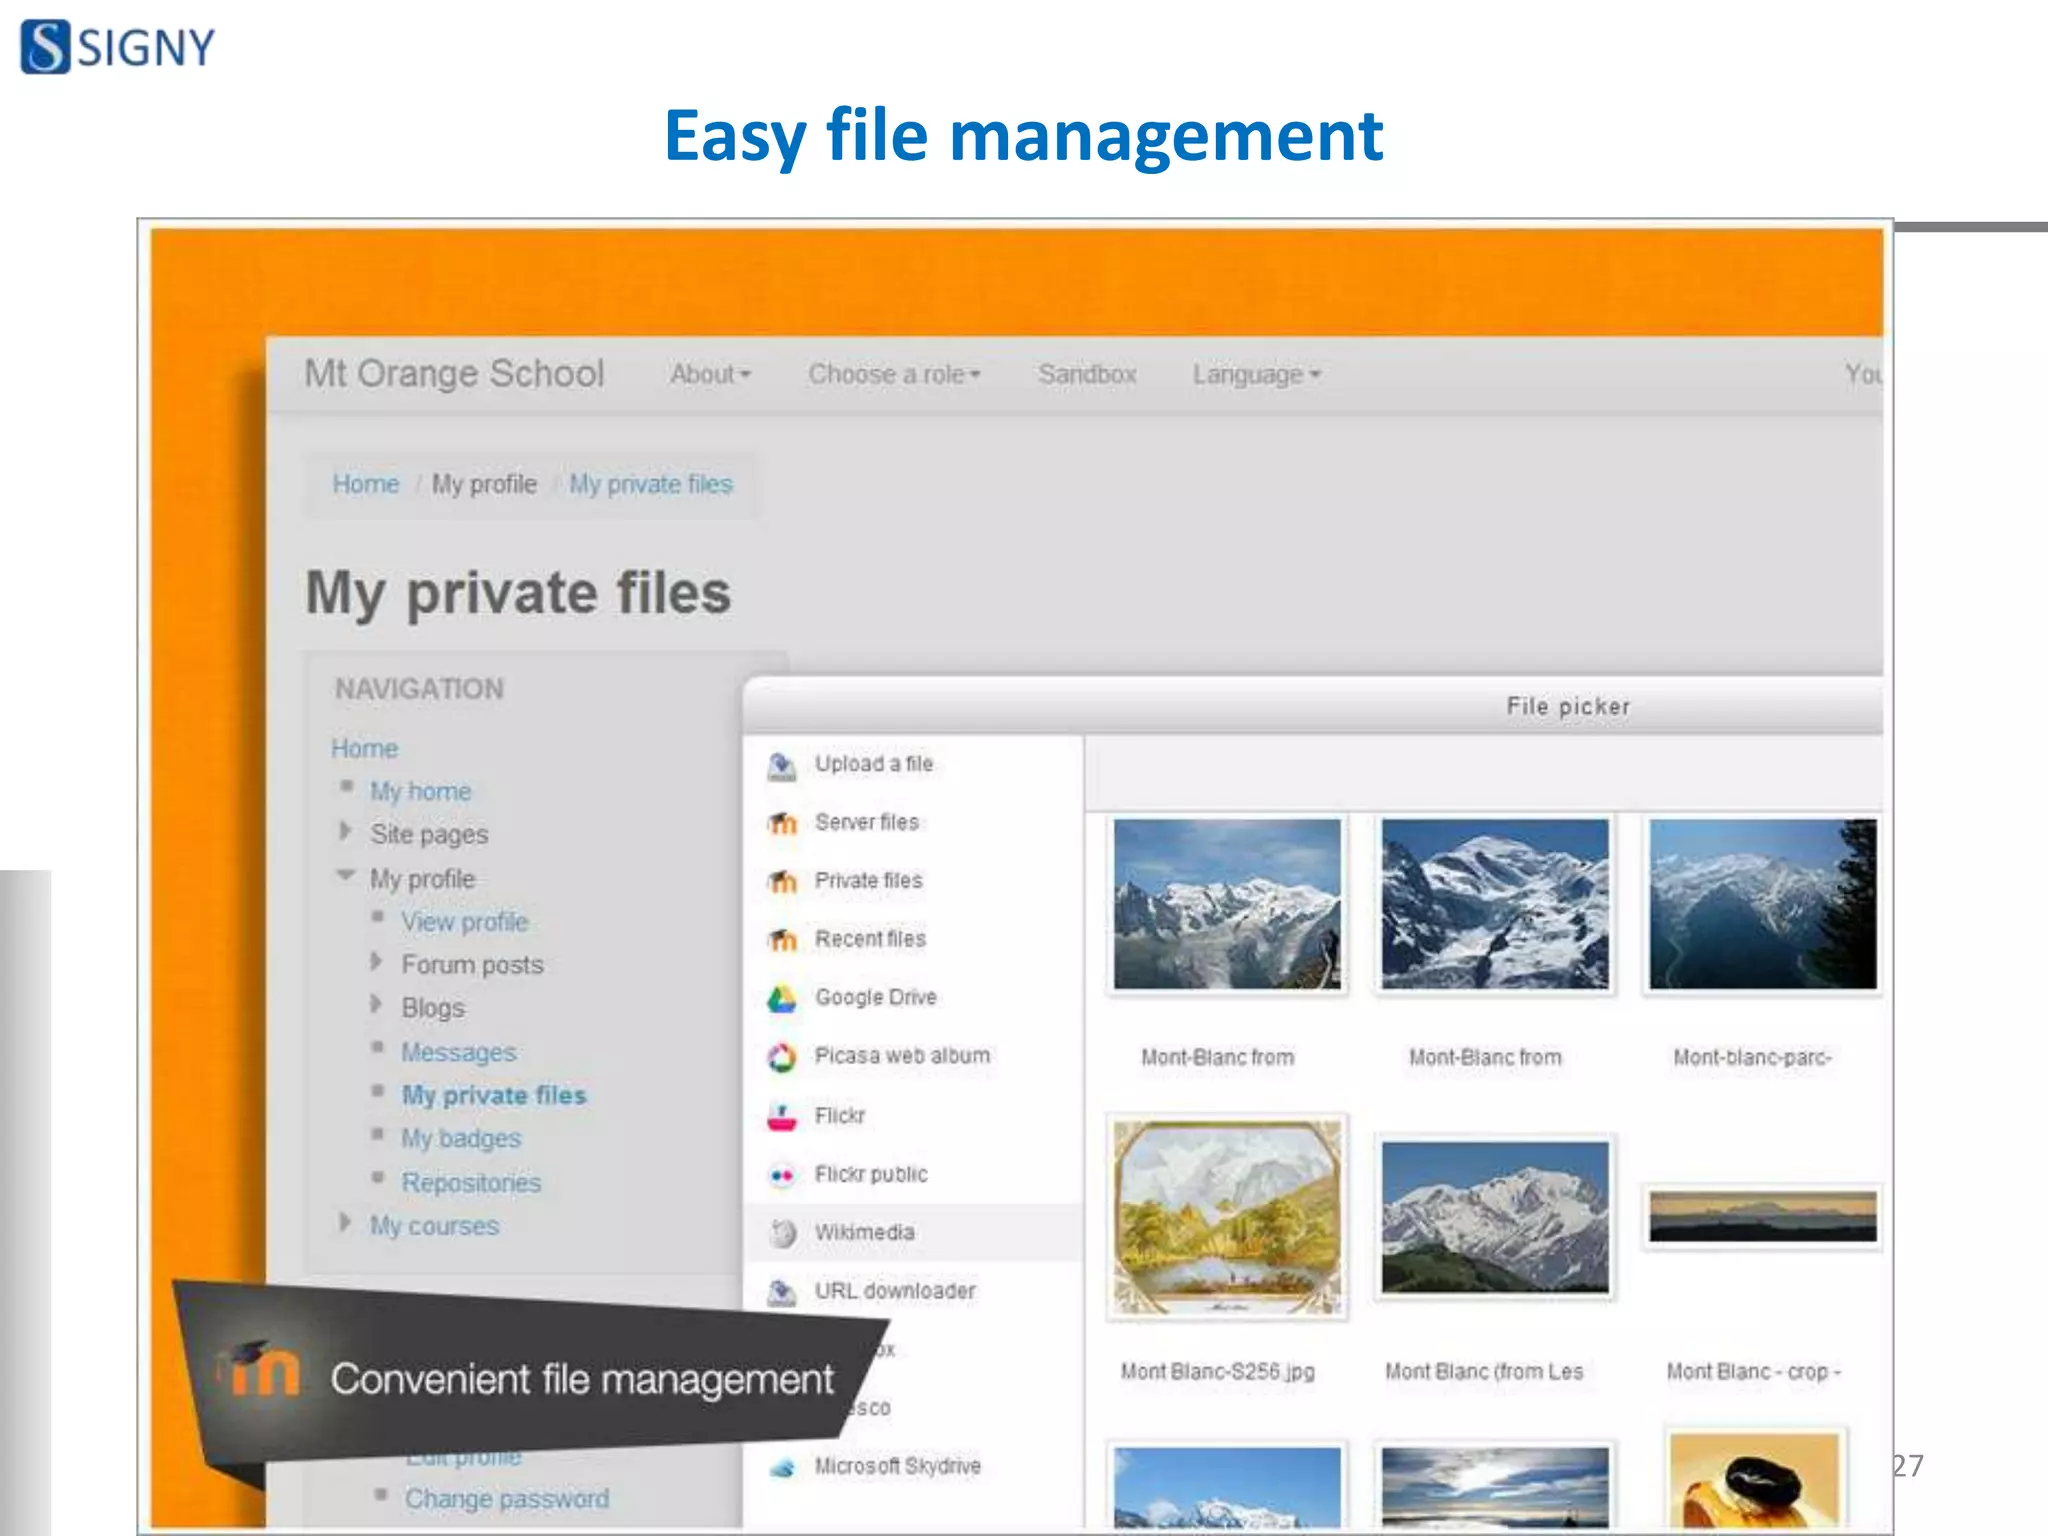Select first Mont-Blanc from thumbnail
2048x1536 pixels.
[1227, 904]
